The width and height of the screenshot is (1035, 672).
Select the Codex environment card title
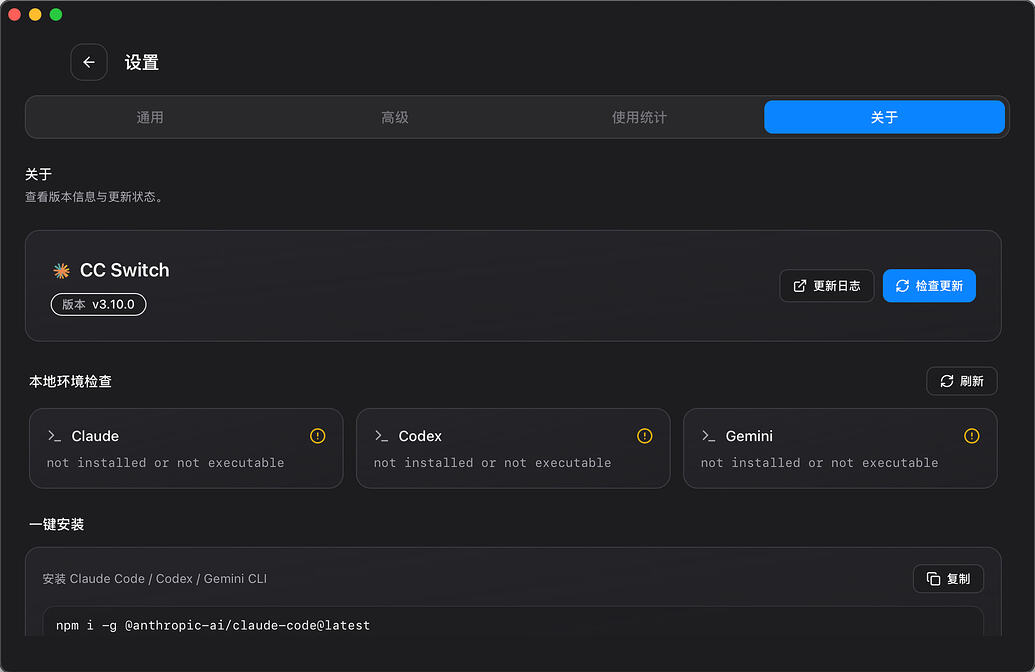[420, 436]
